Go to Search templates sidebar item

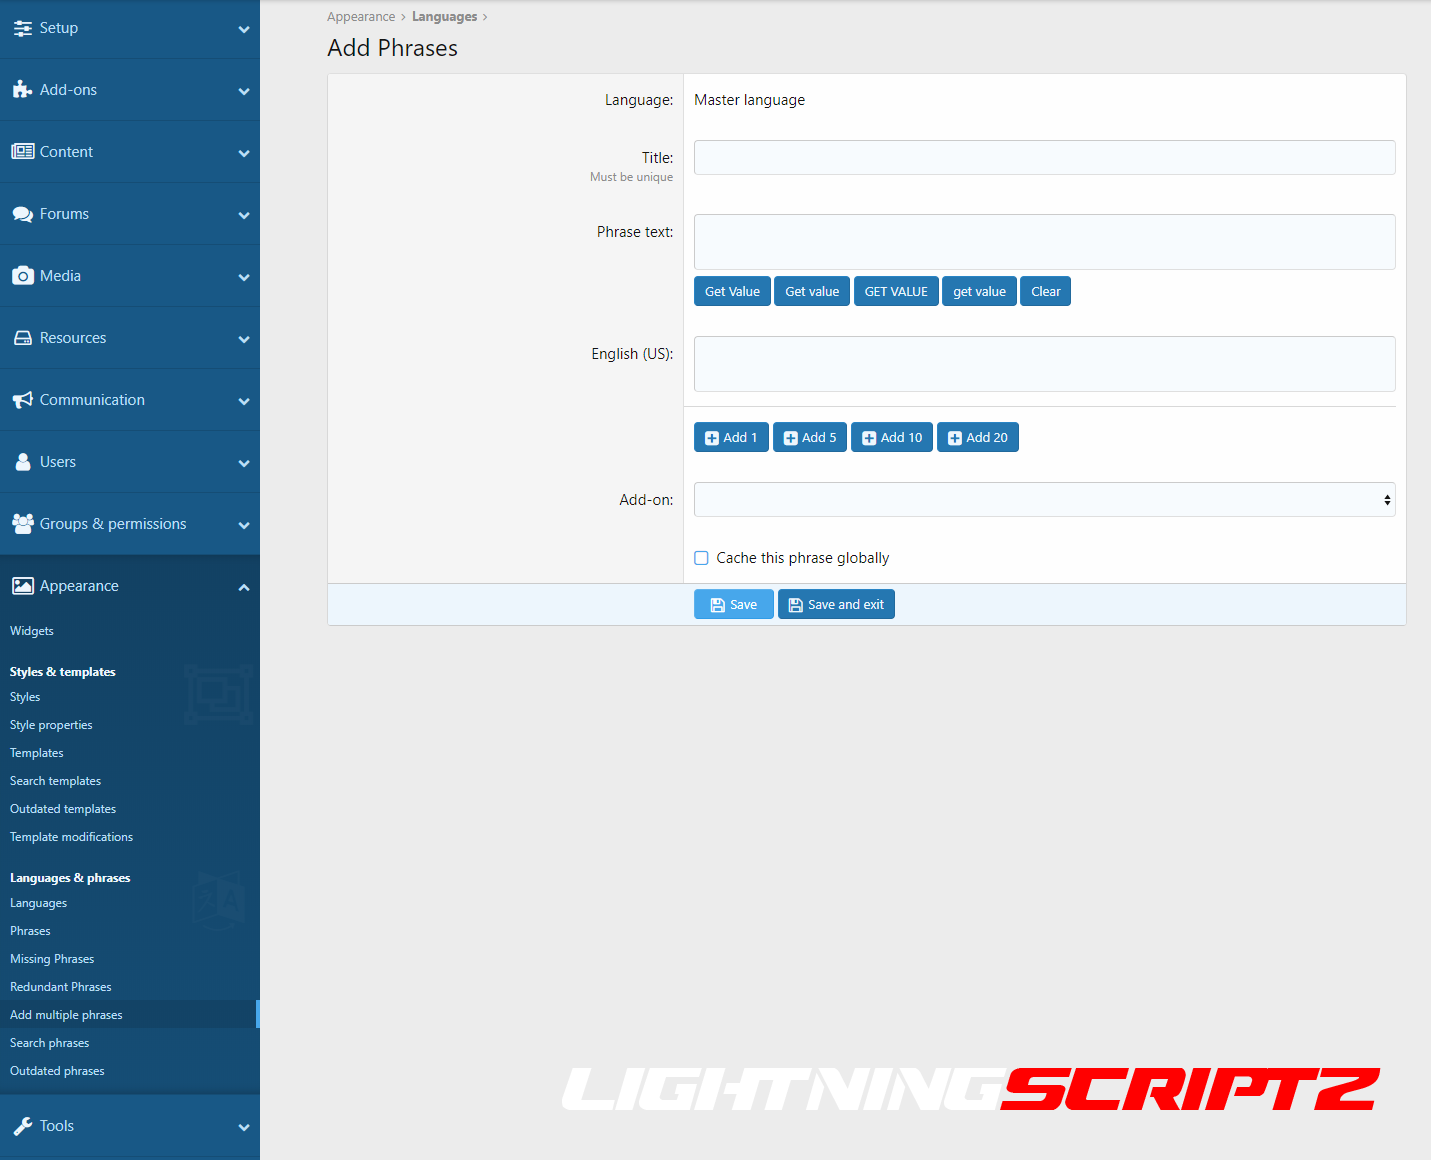[x=55, y=781]
